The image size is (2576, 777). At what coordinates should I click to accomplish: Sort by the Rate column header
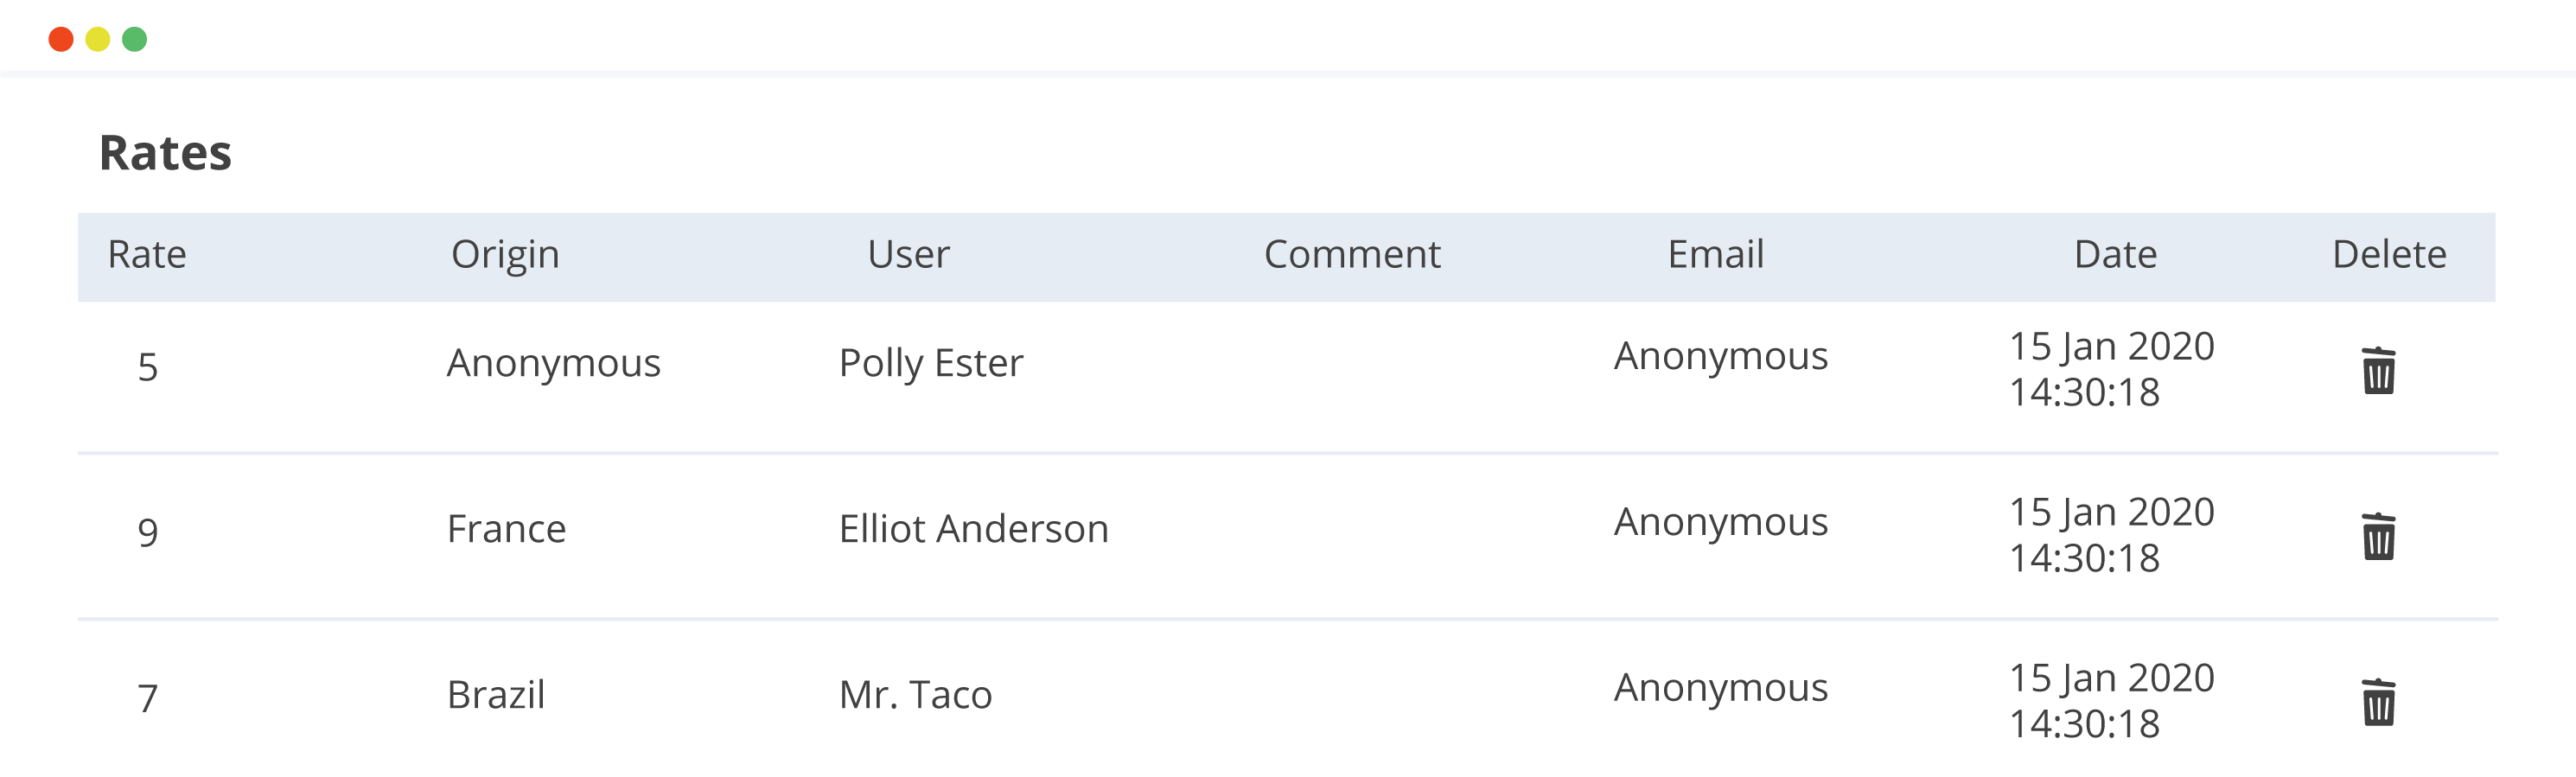pyautogui.click(x=147, y=255)
